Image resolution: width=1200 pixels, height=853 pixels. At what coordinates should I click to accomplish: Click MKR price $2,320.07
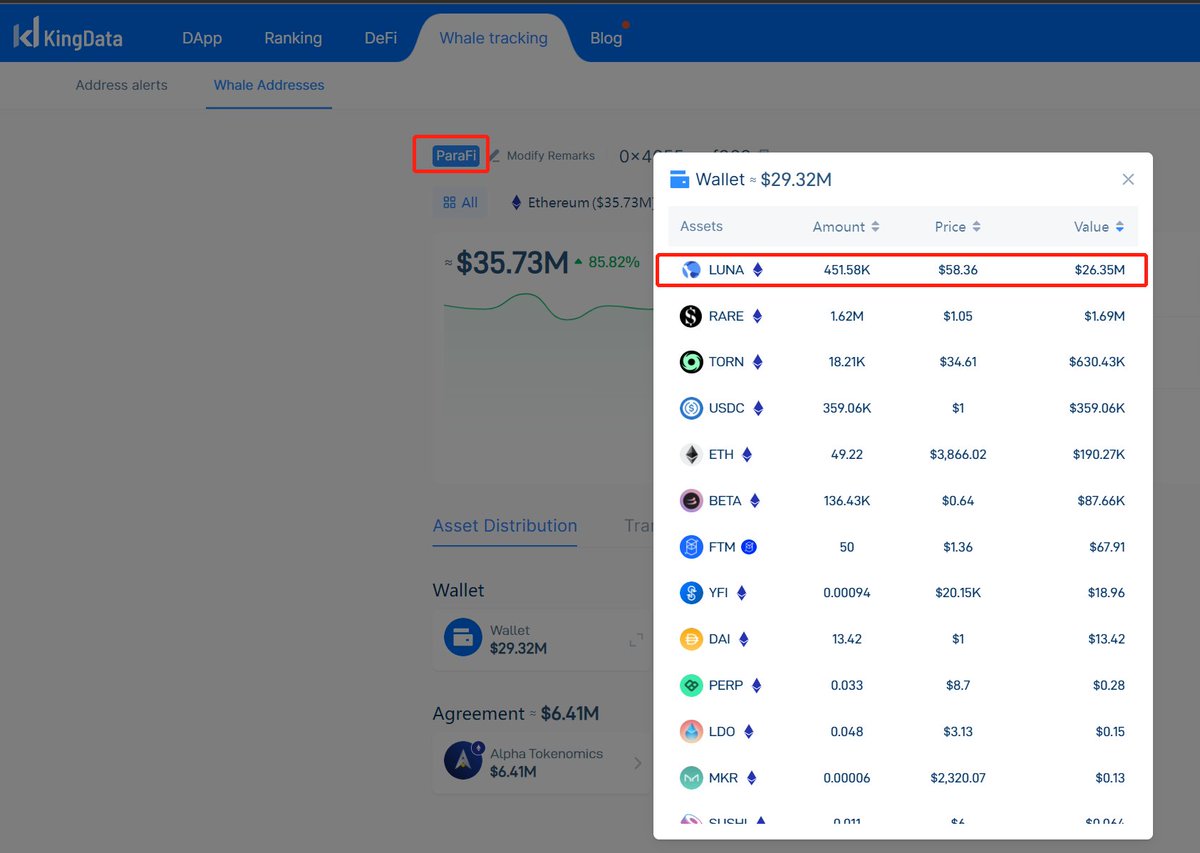(x=958, y=777)
